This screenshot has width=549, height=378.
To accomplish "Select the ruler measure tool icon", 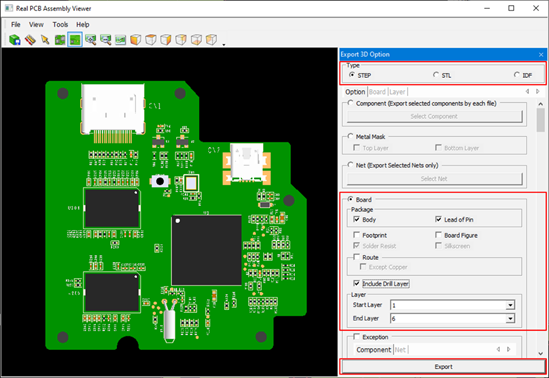I will [x=30, y=40].
